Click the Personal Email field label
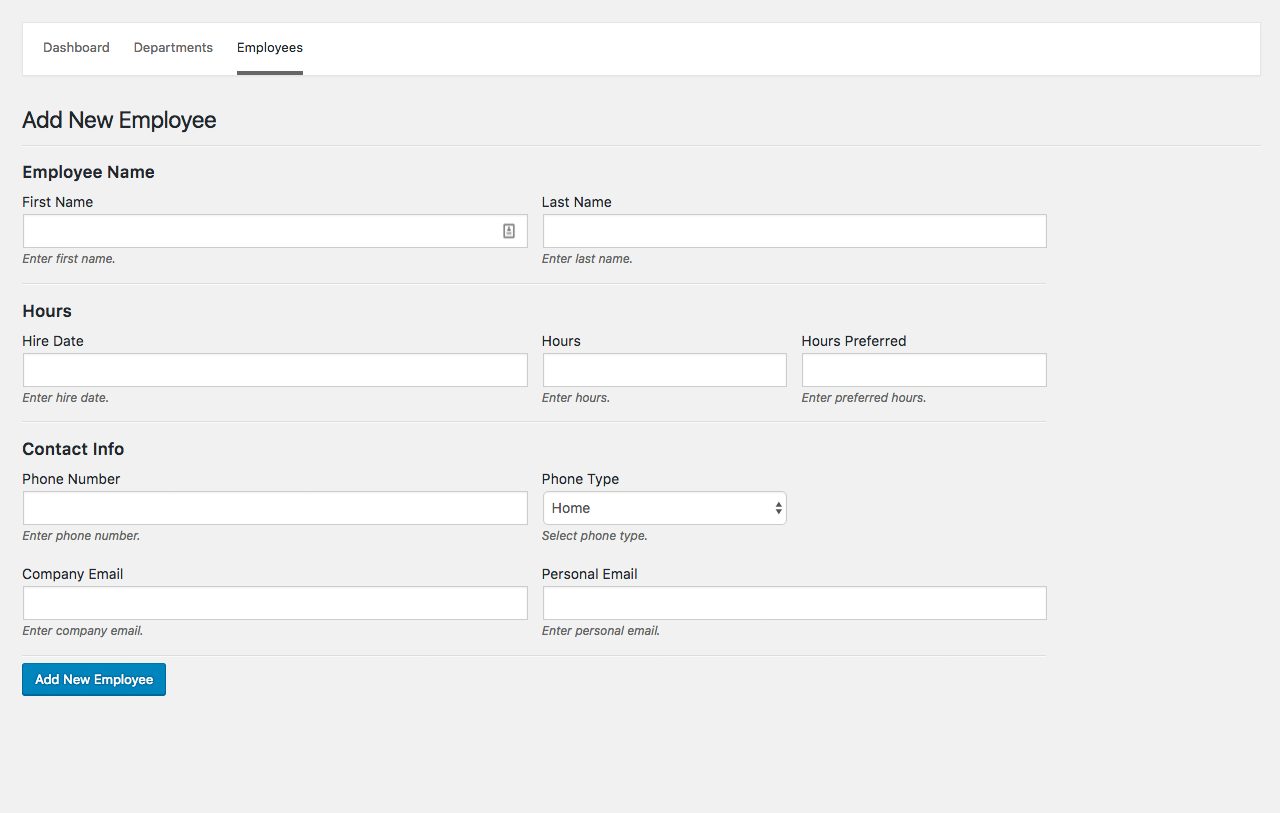 click(x=589, y=574)
